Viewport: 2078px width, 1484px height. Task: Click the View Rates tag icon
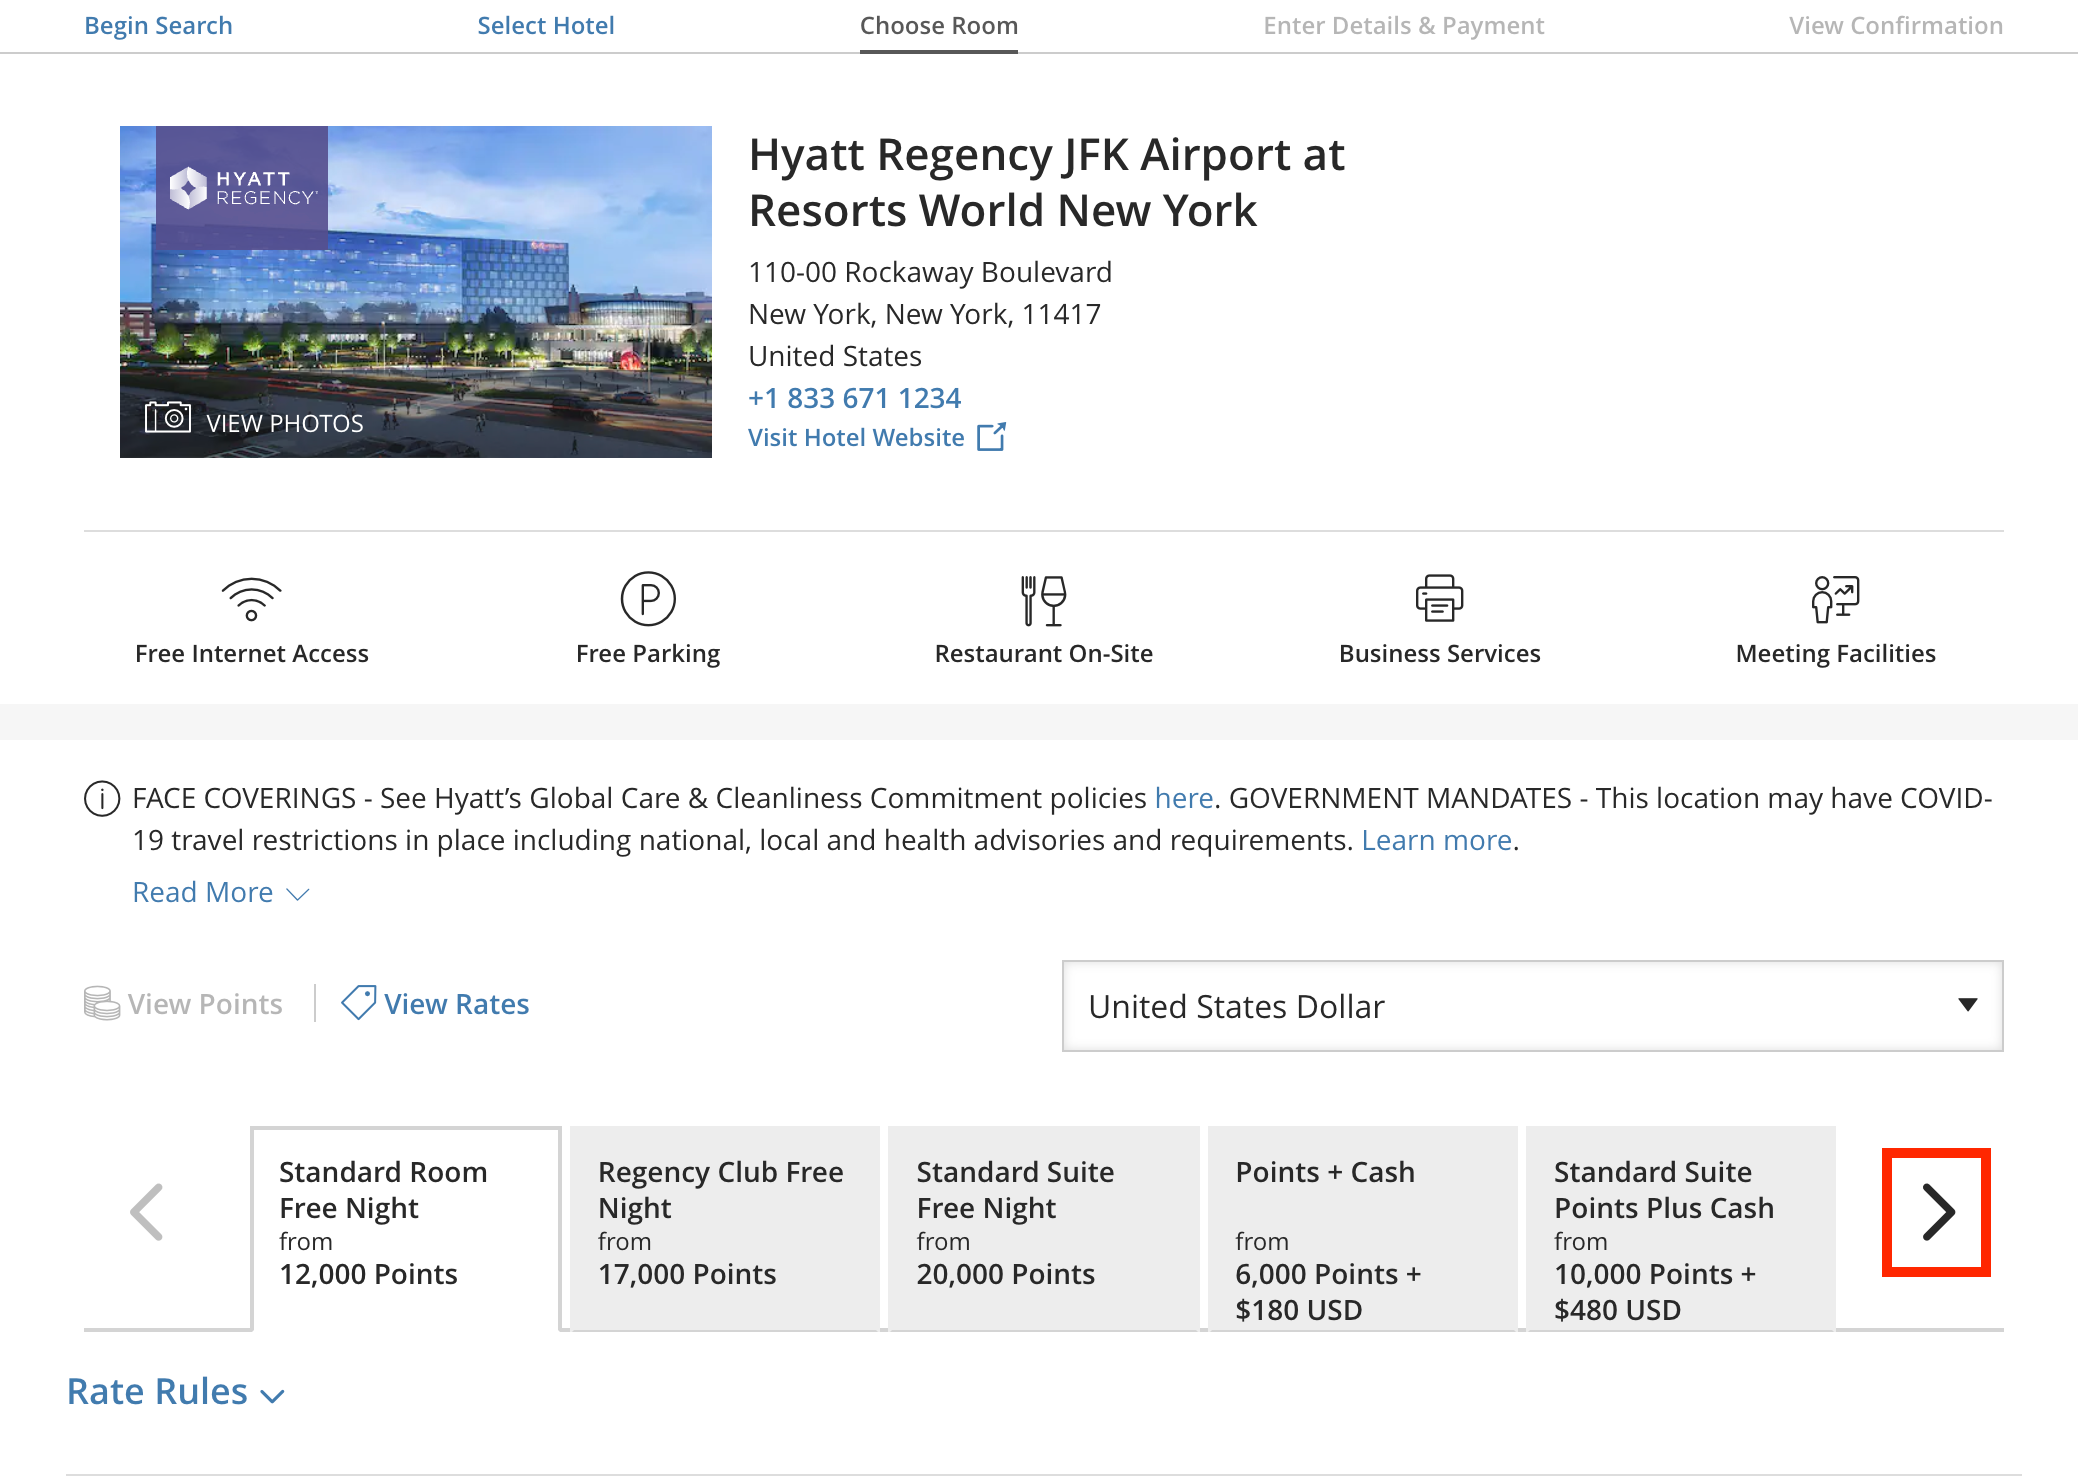pyautogui.click(x=357, y=1002)
